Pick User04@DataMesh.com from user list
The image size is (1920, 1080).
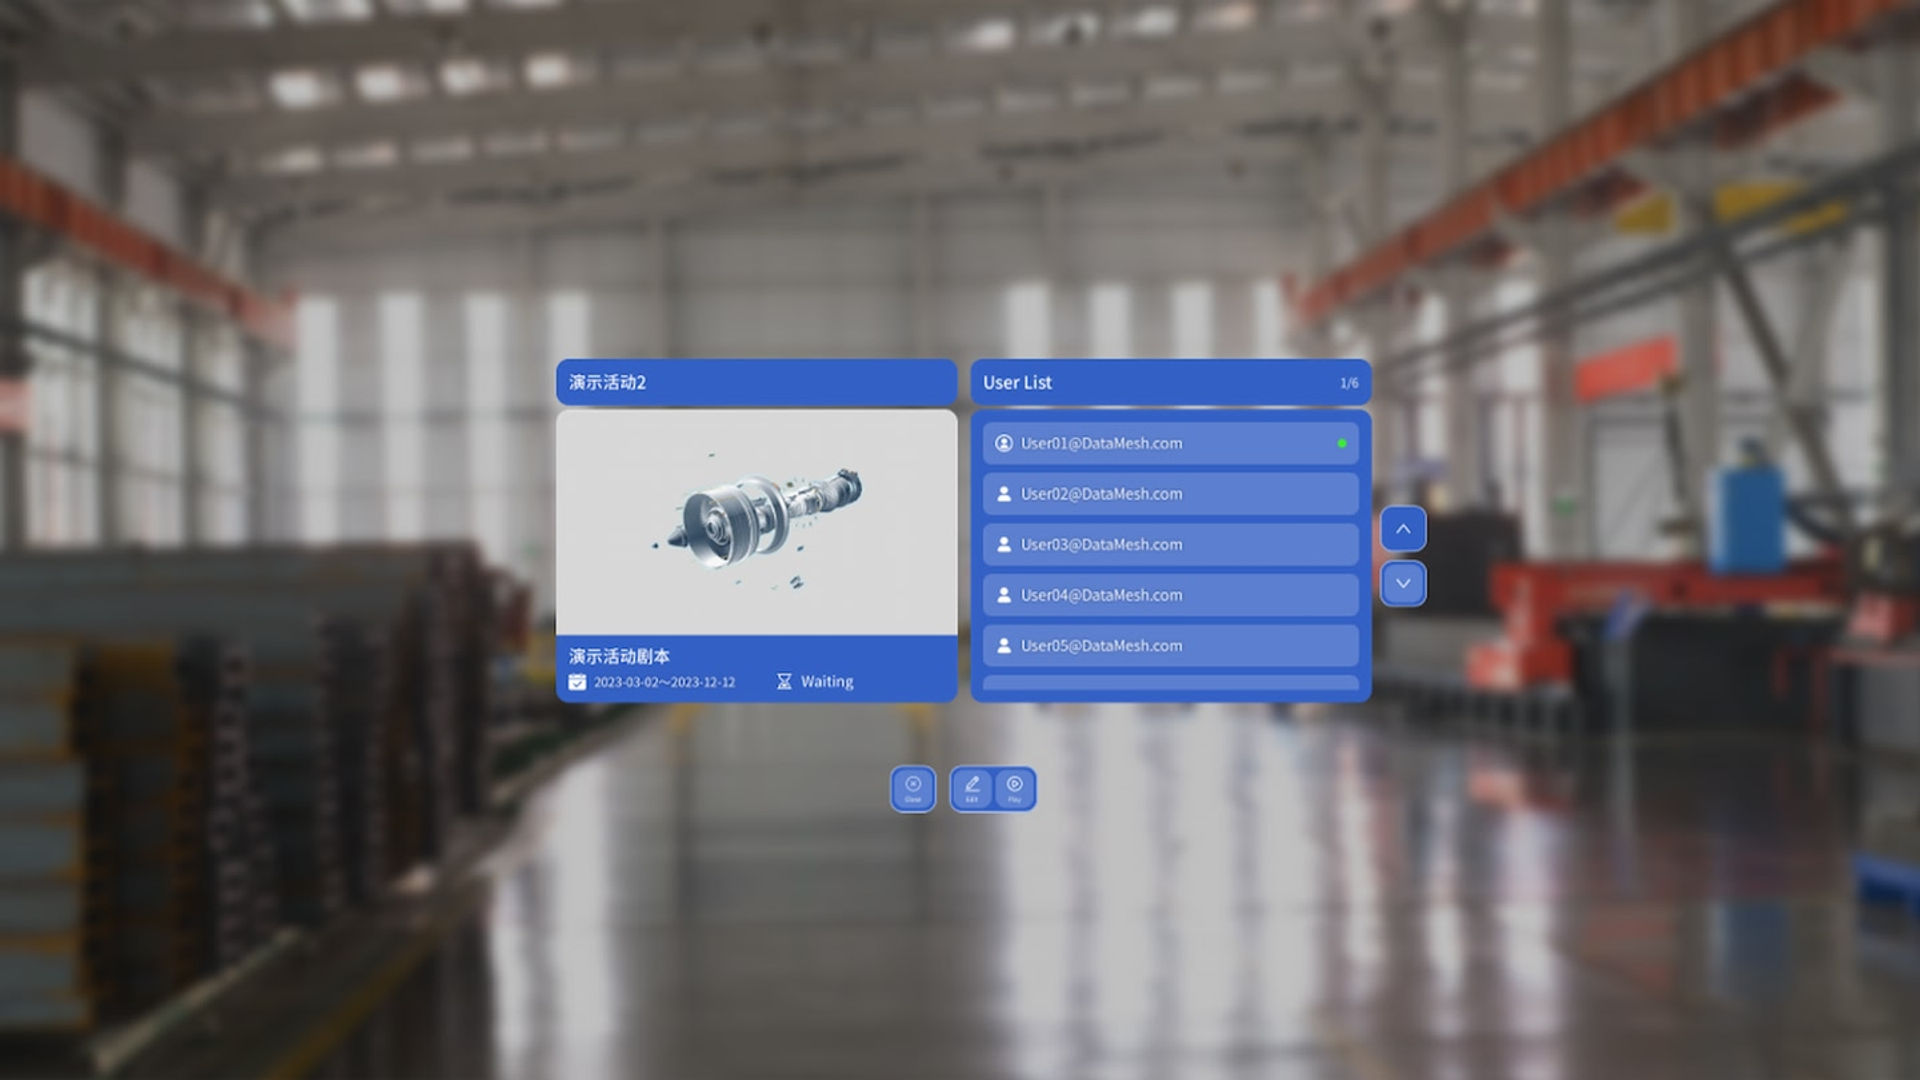pos(1170,595)
